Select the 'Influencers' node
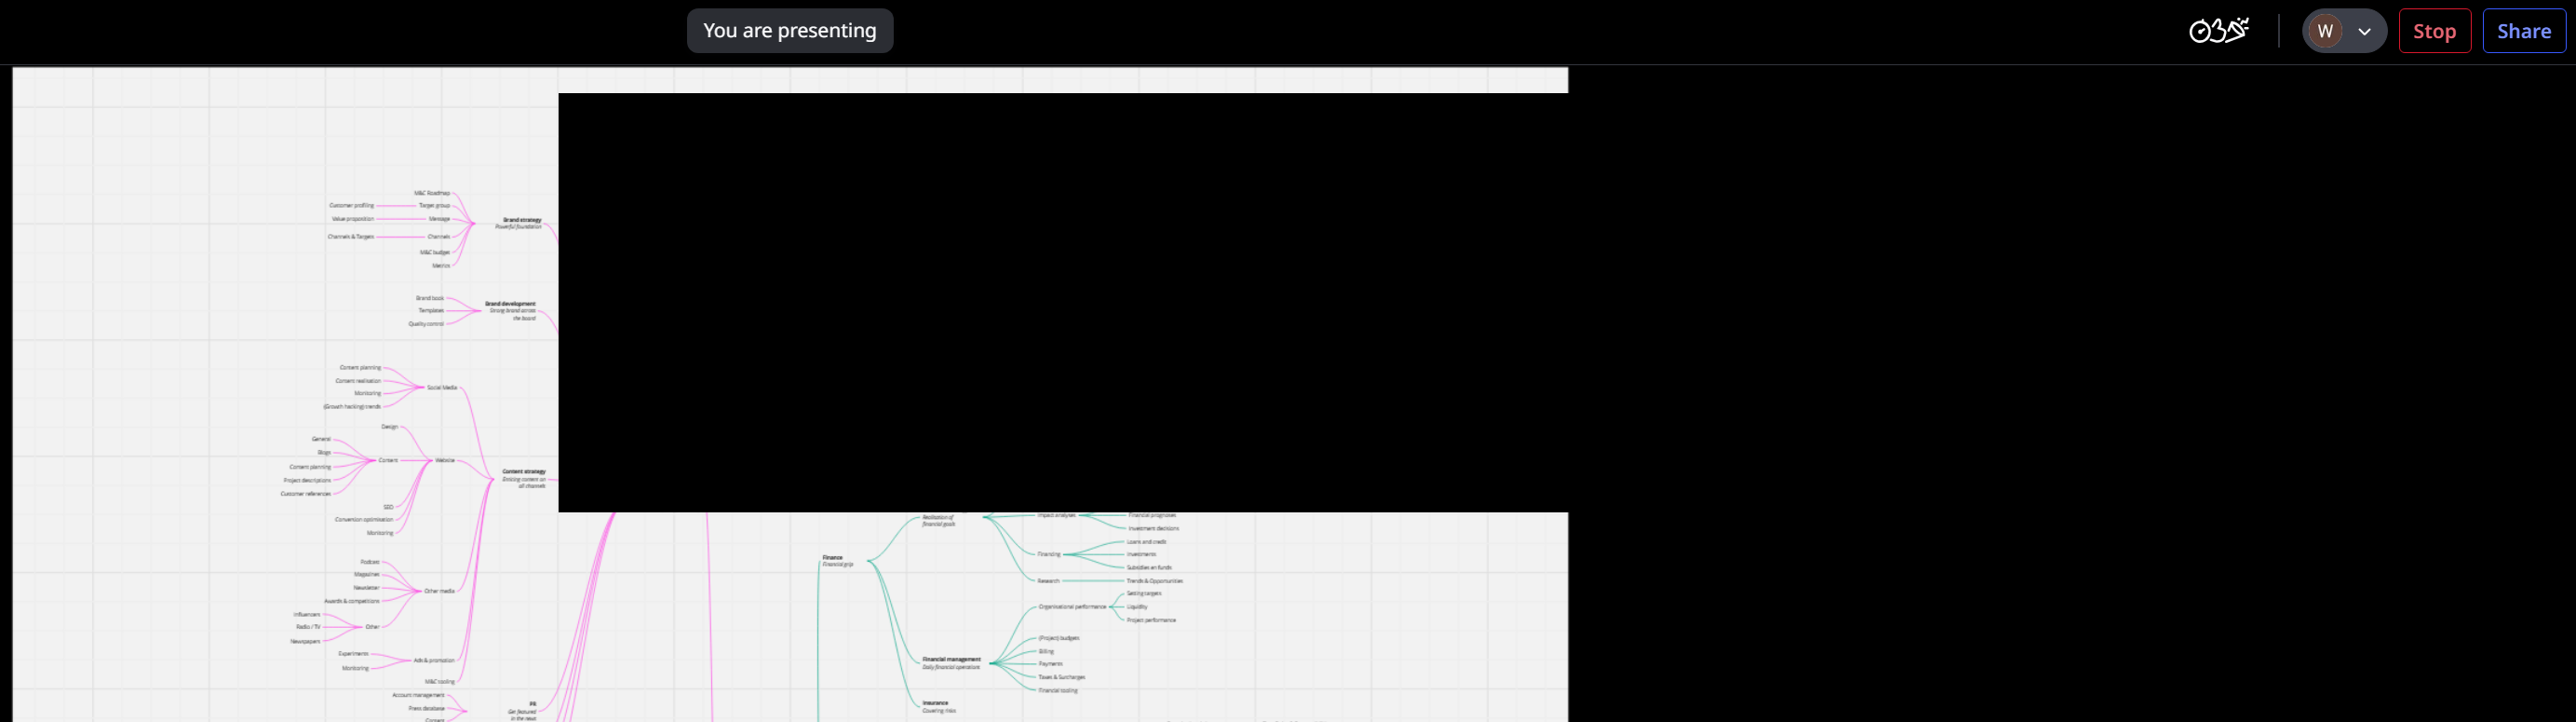2576x722 pixels. pos(307,615)
